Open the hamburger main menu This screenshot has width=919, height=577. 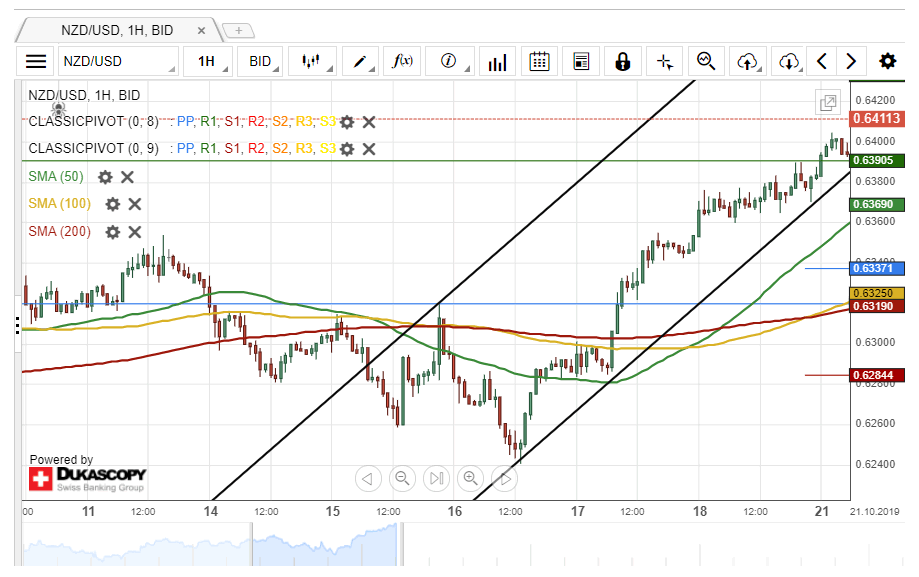[x=36, y=61]
